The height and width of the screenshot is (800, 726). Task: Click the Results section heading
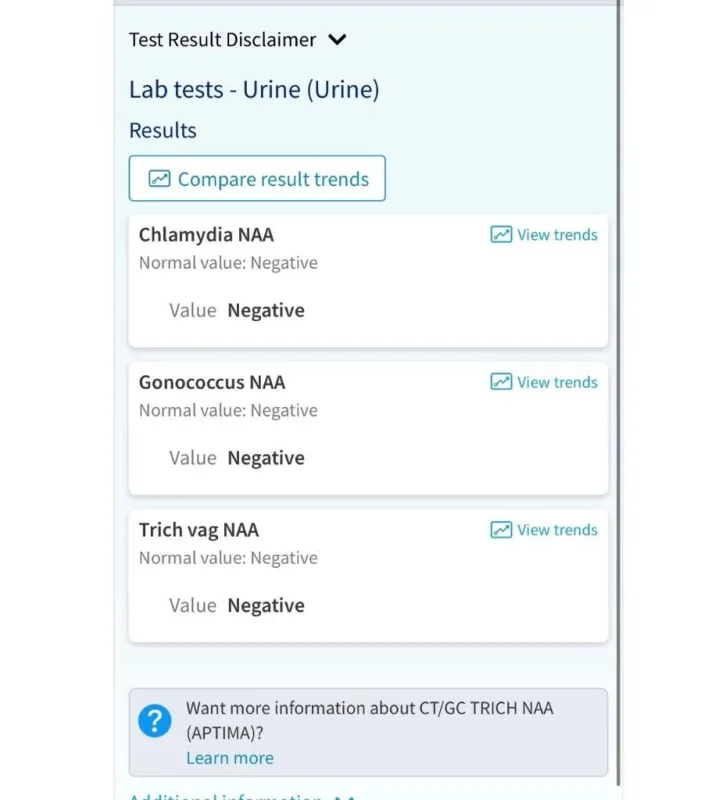(163, 130)
